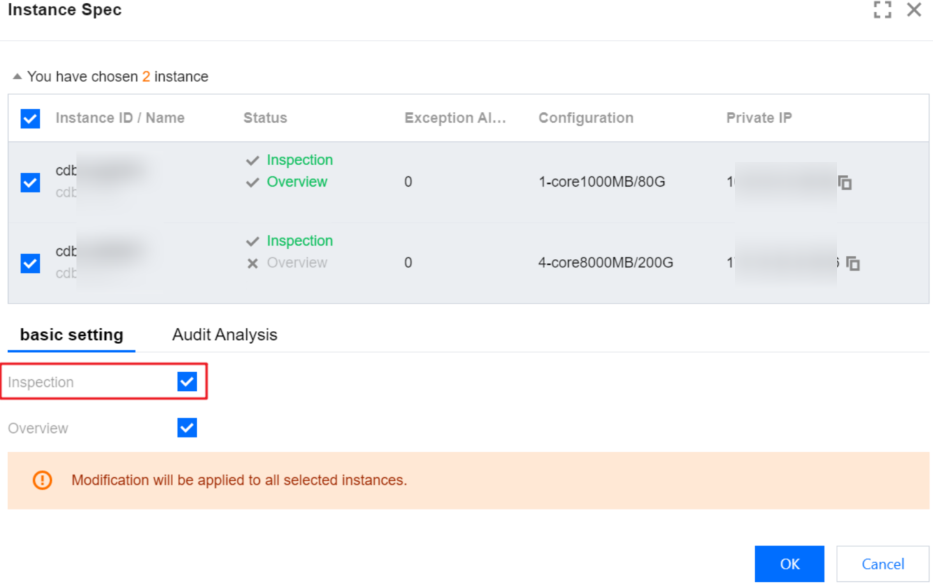Click first row's Inspection status checkmark
This screenshot has height=584, width=933.
[253, 160]
